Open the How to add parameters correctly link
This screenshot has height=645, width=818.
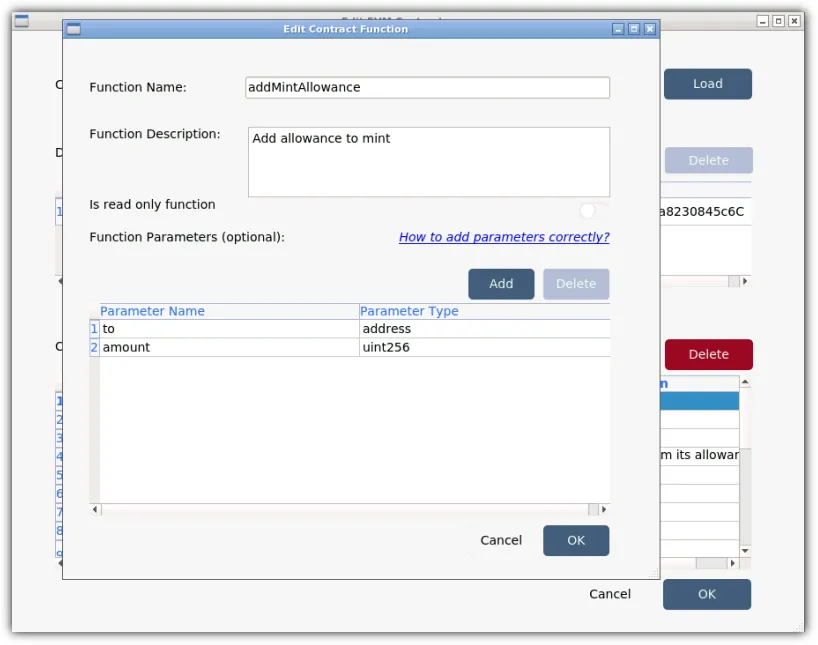pyautogui.click(x=504, y=237)
